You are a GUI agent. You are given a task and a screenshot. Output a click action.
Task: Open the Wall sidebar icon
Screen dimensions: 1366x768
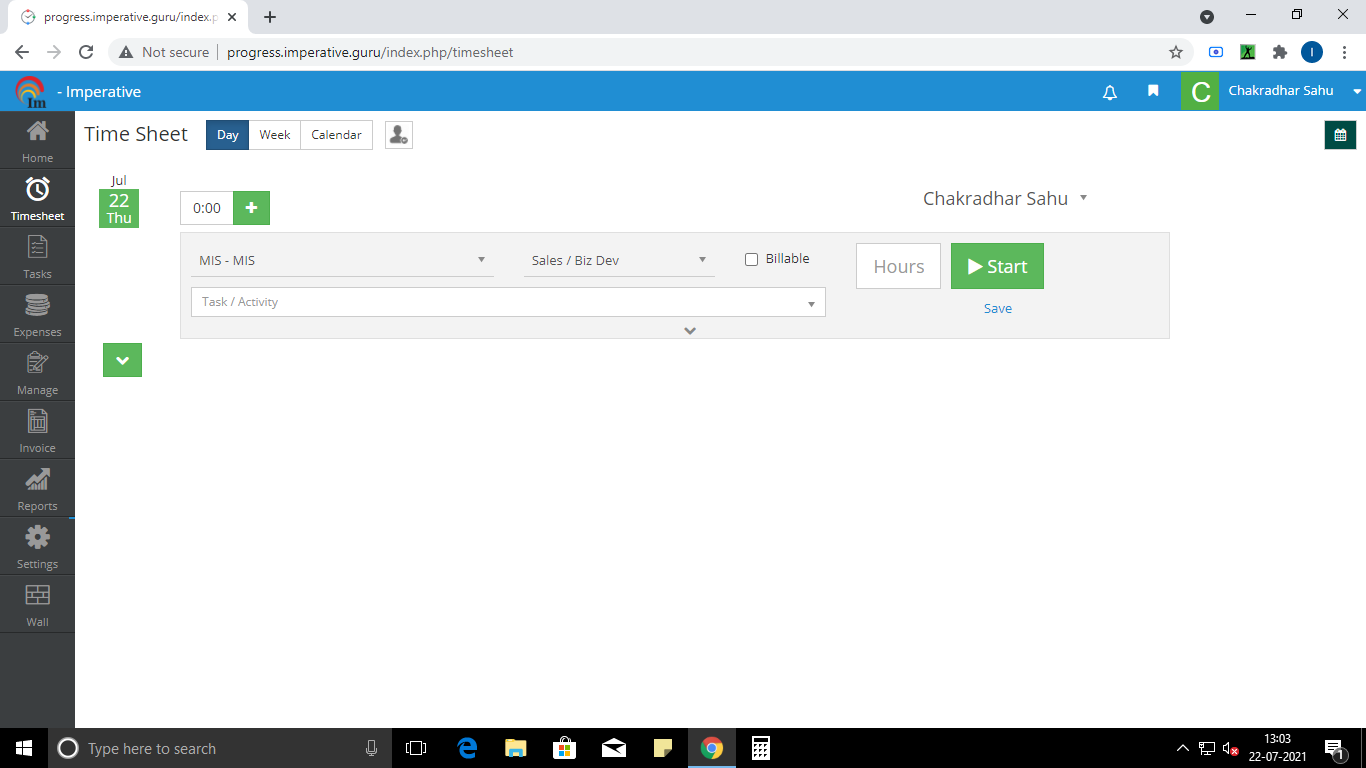37,604
